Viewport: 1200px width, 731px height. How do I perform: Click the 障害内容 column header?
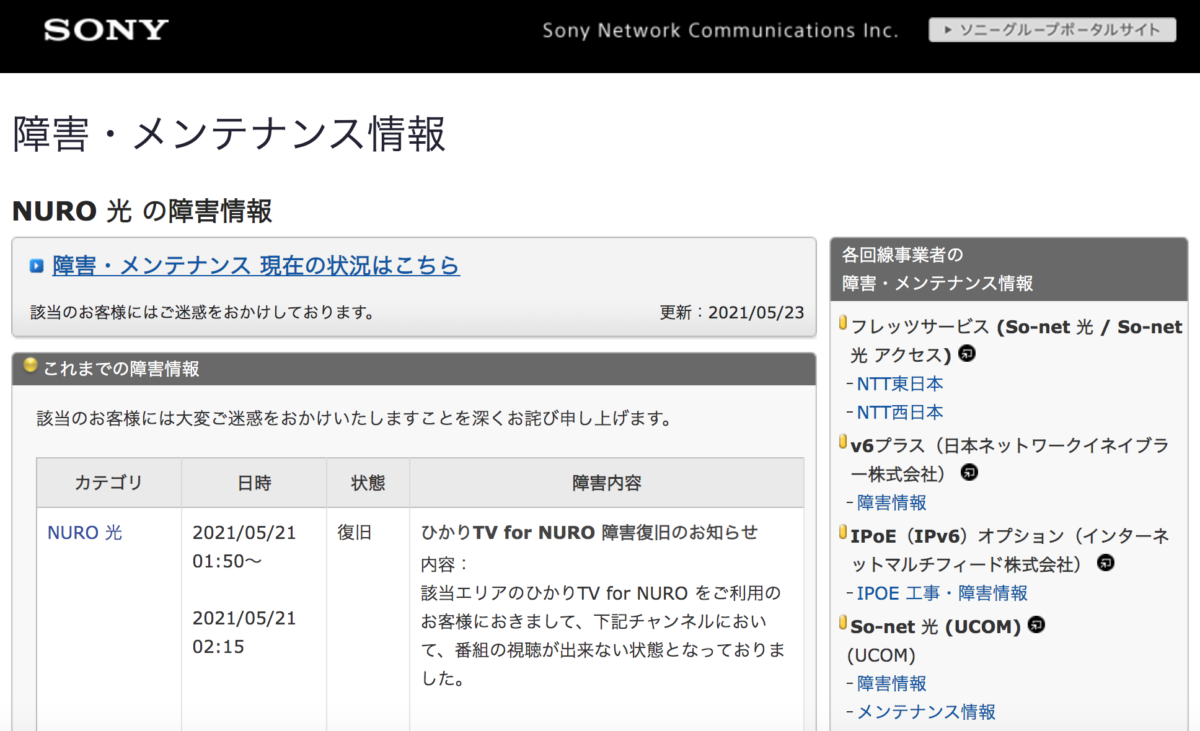pos(606,483)
